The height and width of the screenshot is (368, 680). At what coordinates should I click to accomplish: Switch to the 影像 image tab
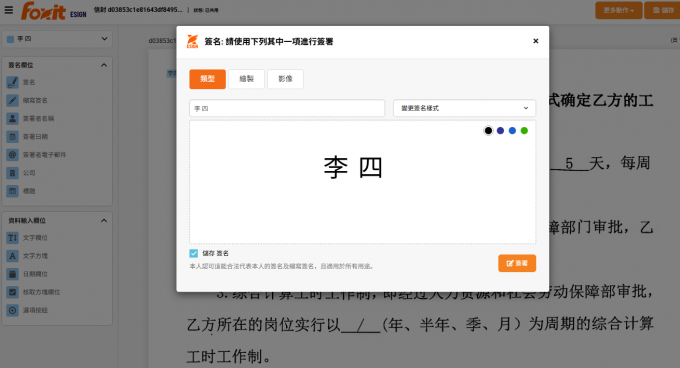(285, 79)
